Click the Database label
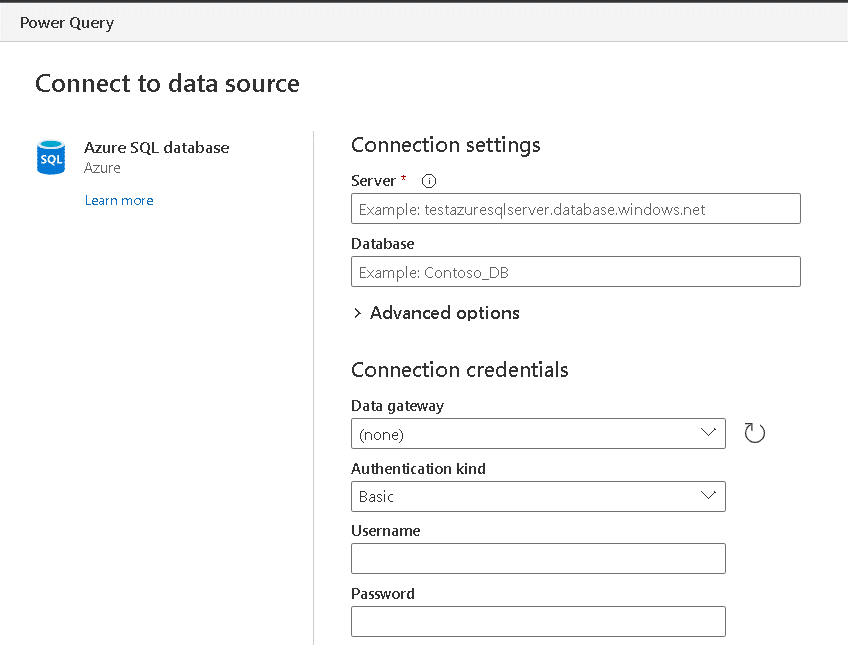Screen dimensions: 848x645 383,244
